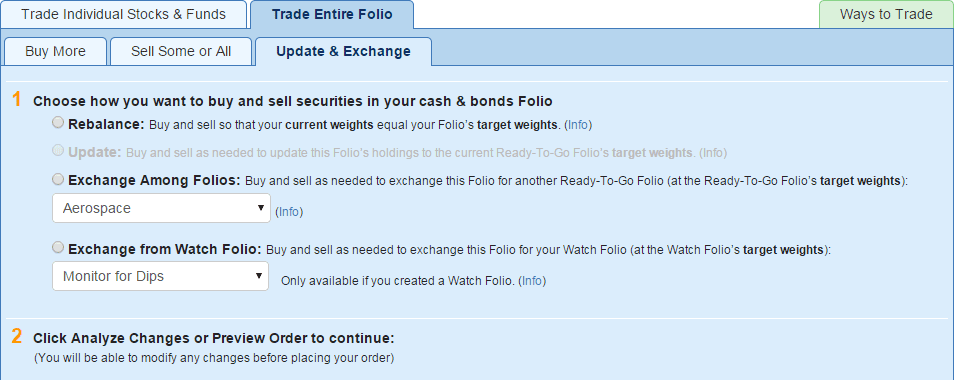The height and width of the screenshot is (380, 954).
Task: Select the greyed-out Update radio button
Action: [58, 150]
